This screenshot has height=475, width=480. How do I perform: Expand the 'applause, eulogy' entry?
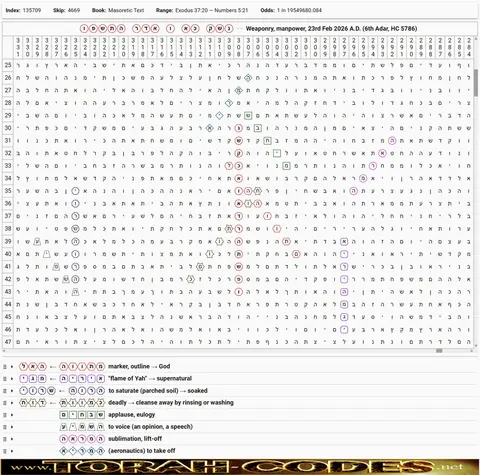(12, 415)
